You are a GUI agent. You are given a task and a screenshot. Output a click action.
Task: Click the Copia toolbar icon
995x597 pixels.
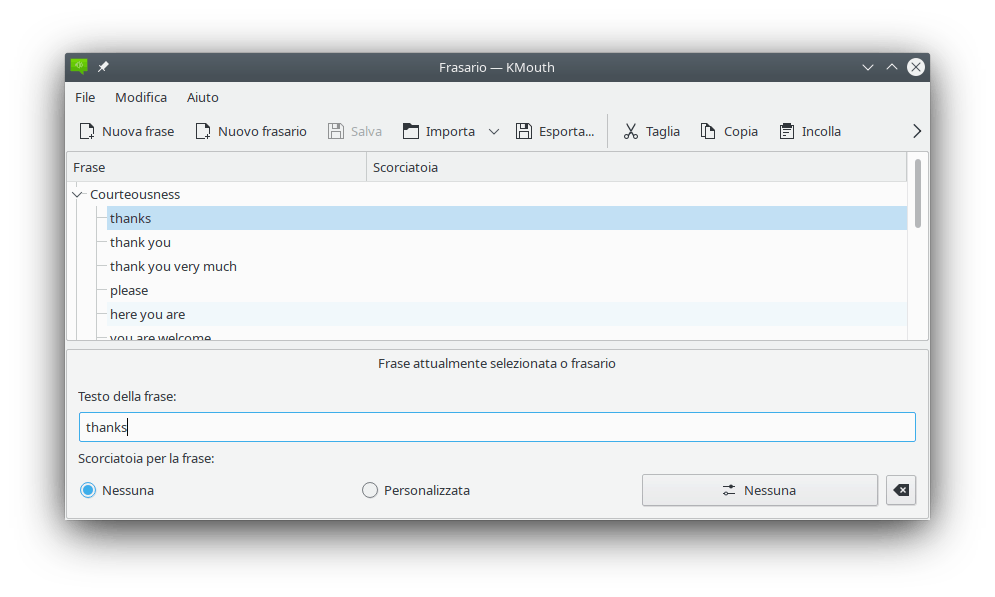(709, 131)
